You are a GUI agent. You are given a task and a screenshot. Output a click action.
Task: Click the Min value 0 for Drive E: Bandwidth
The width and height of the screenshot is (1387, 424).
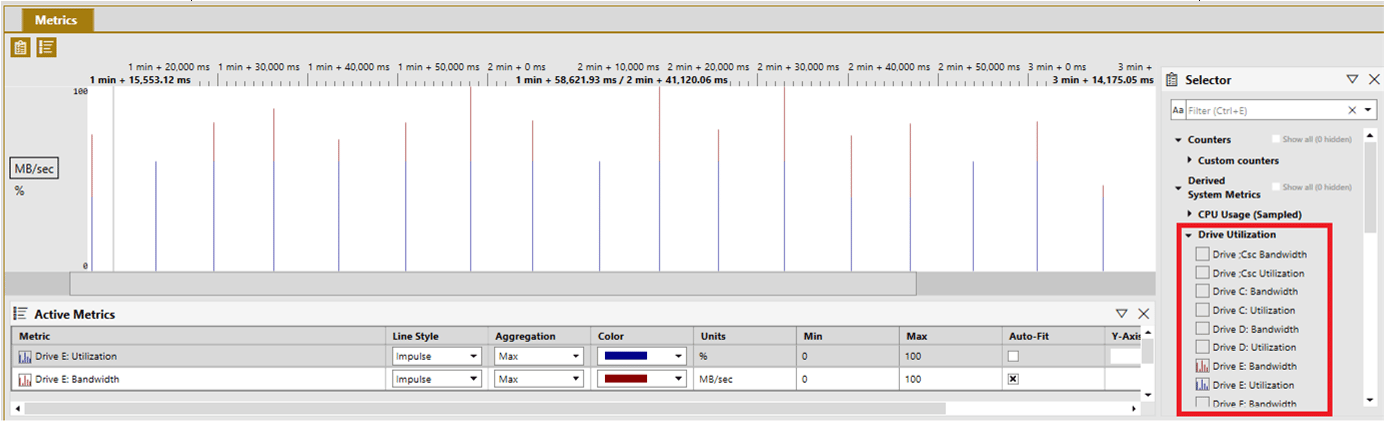pos(804,380)
